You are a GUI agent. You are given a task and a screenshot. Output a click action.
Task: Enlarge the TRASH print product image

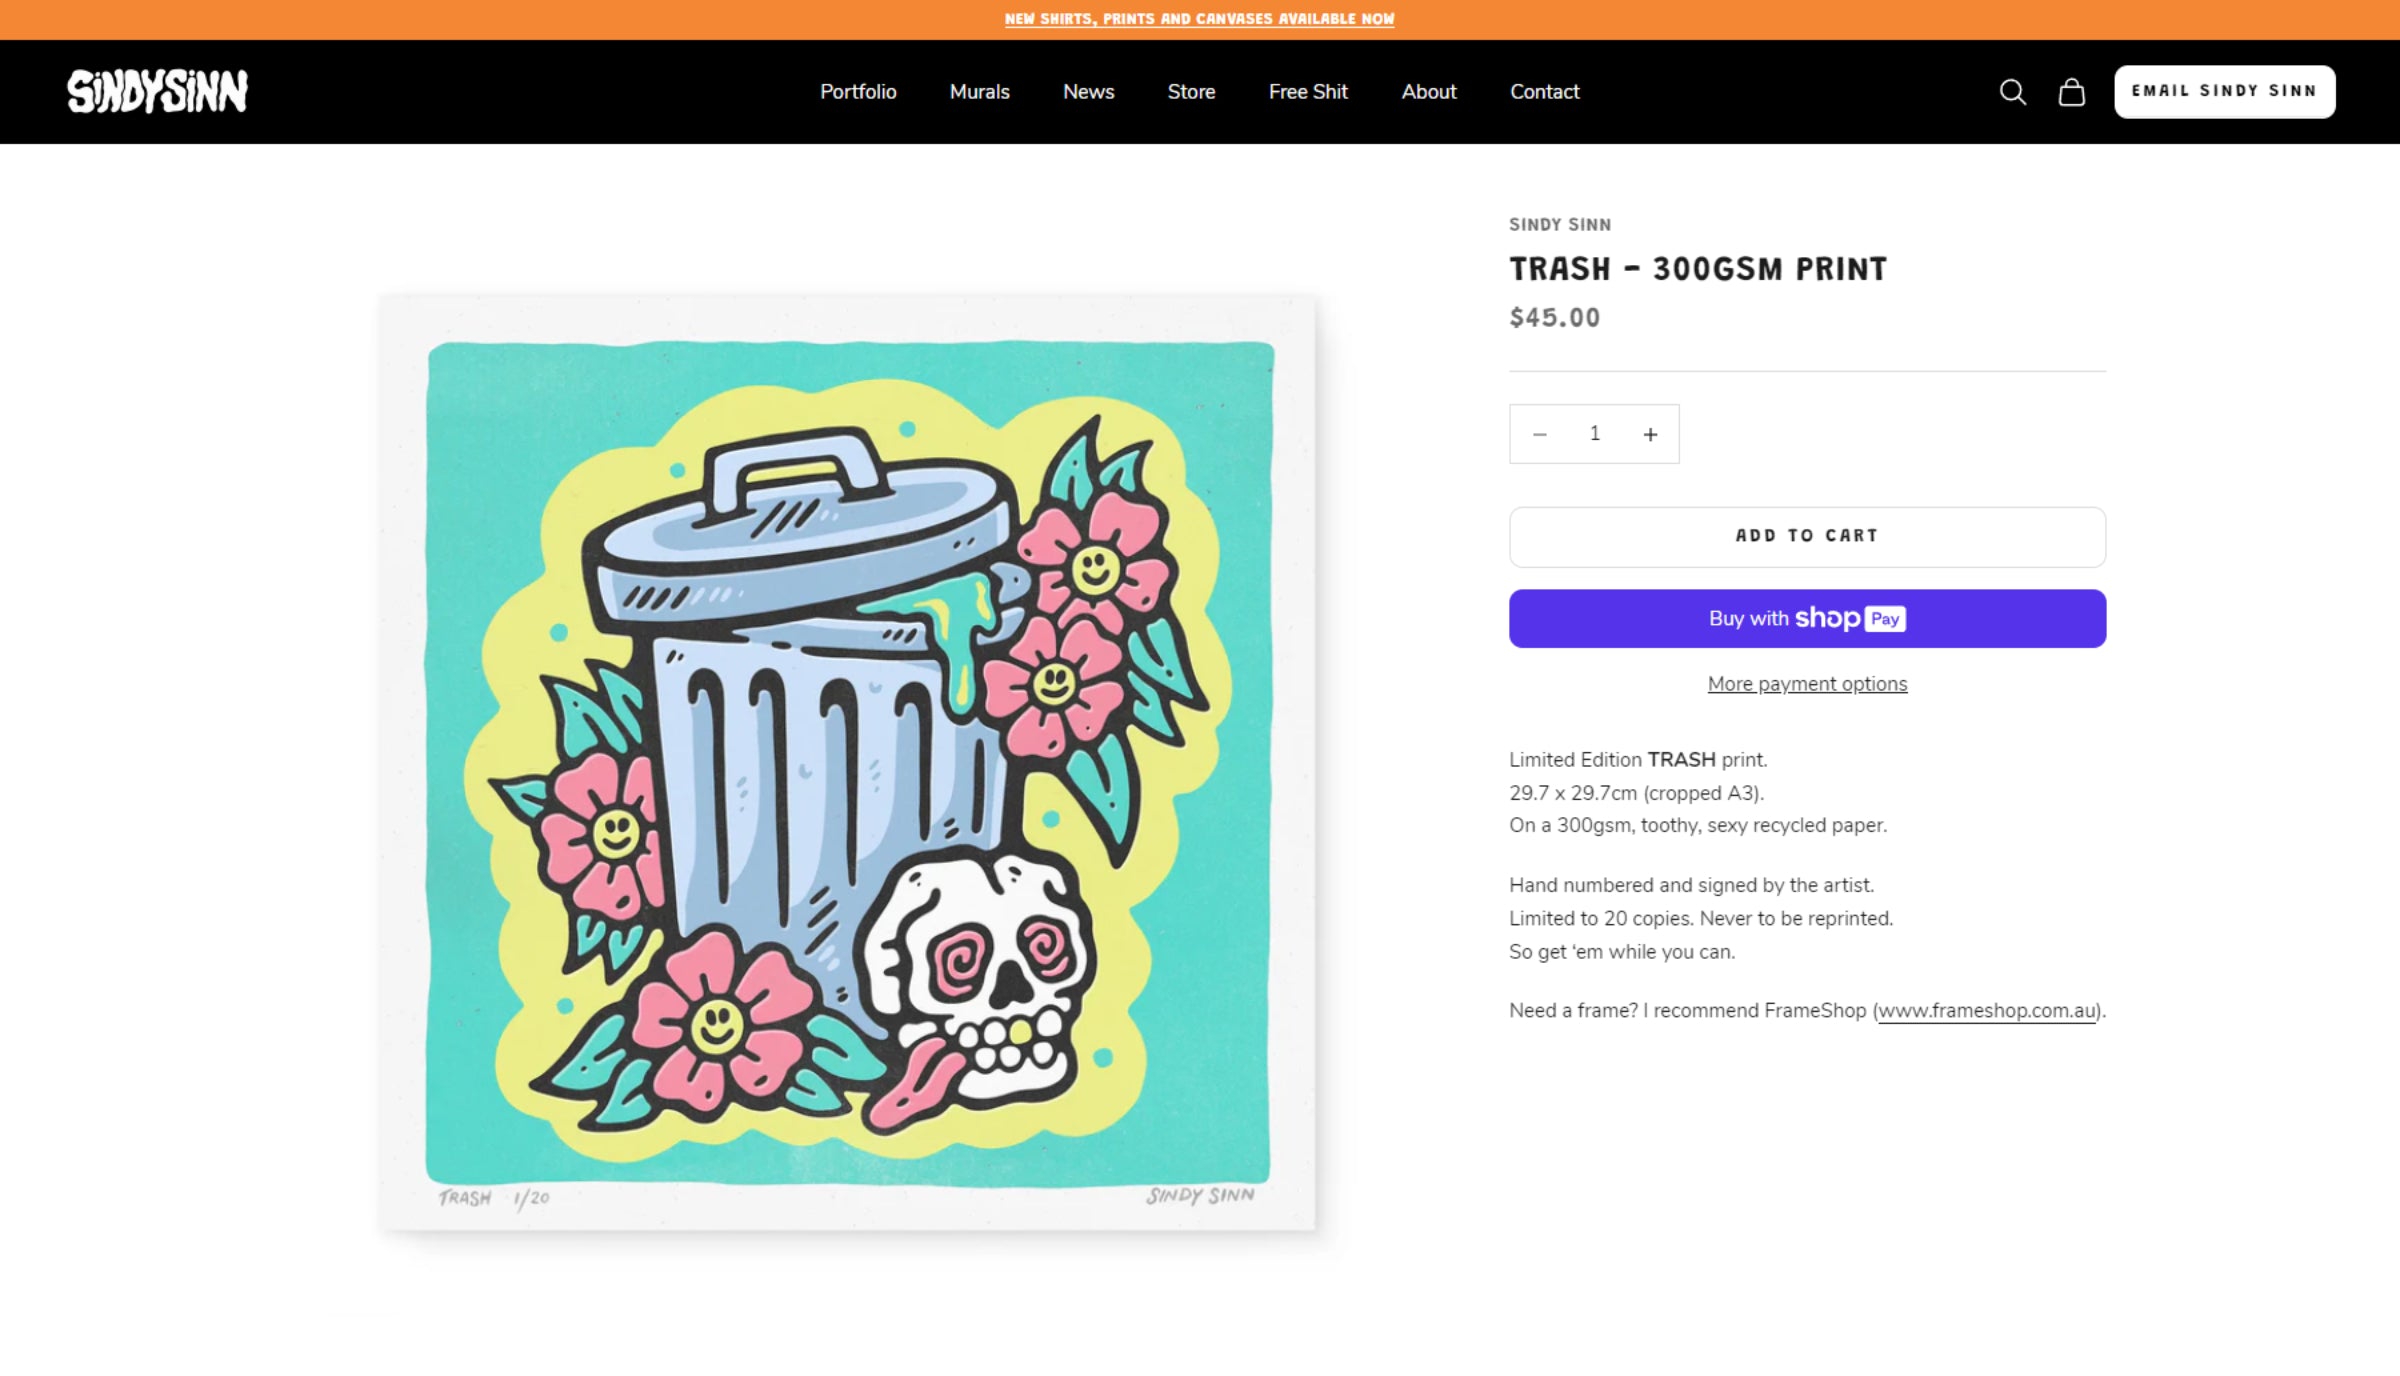tap(847, 762)
